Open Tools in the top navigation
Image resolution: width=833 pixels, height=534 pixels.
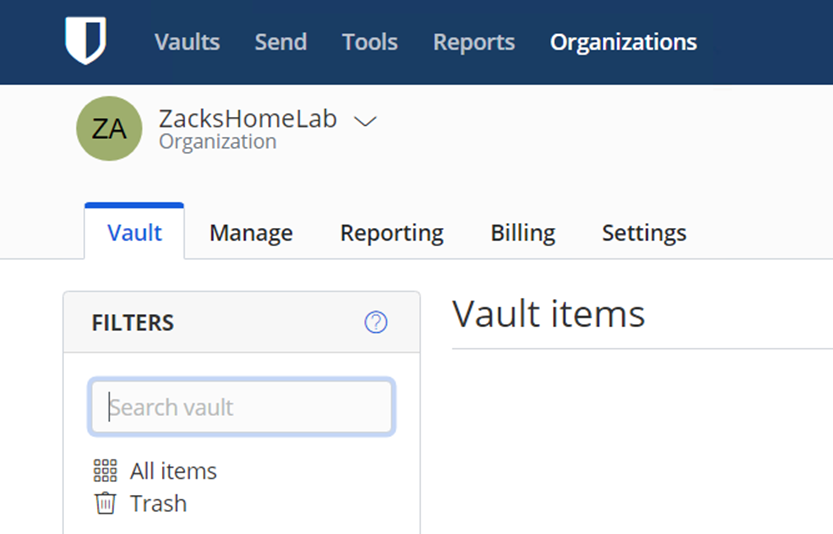[x=370, y=42]
